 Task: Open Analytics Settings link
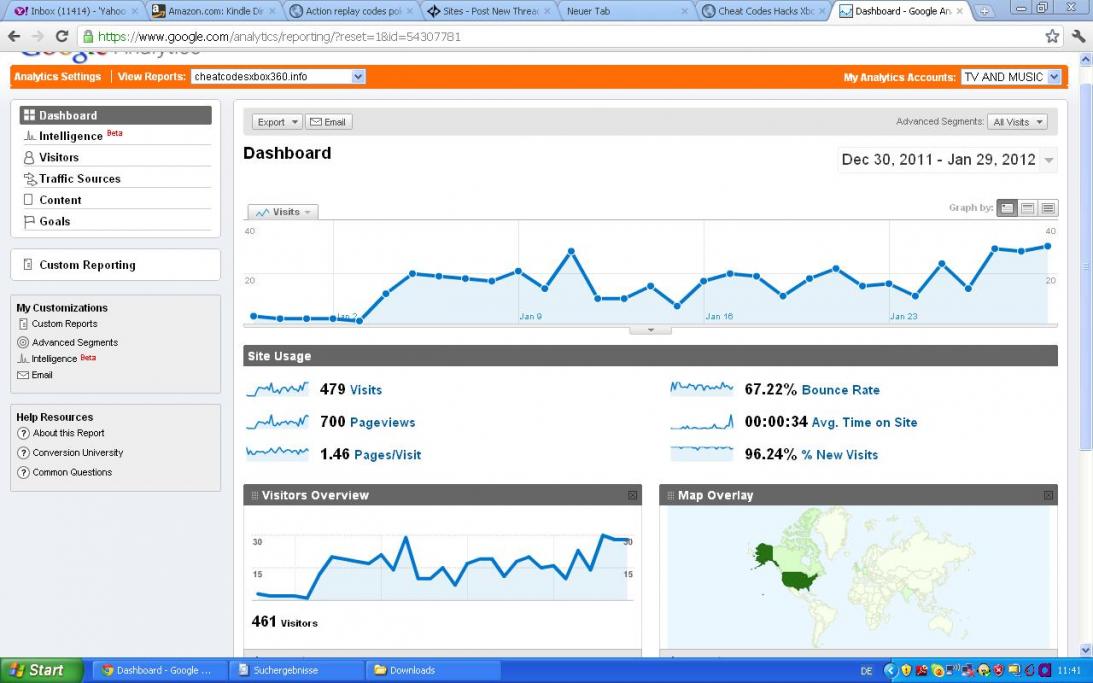pyautogui.click(x=57, y=77)
